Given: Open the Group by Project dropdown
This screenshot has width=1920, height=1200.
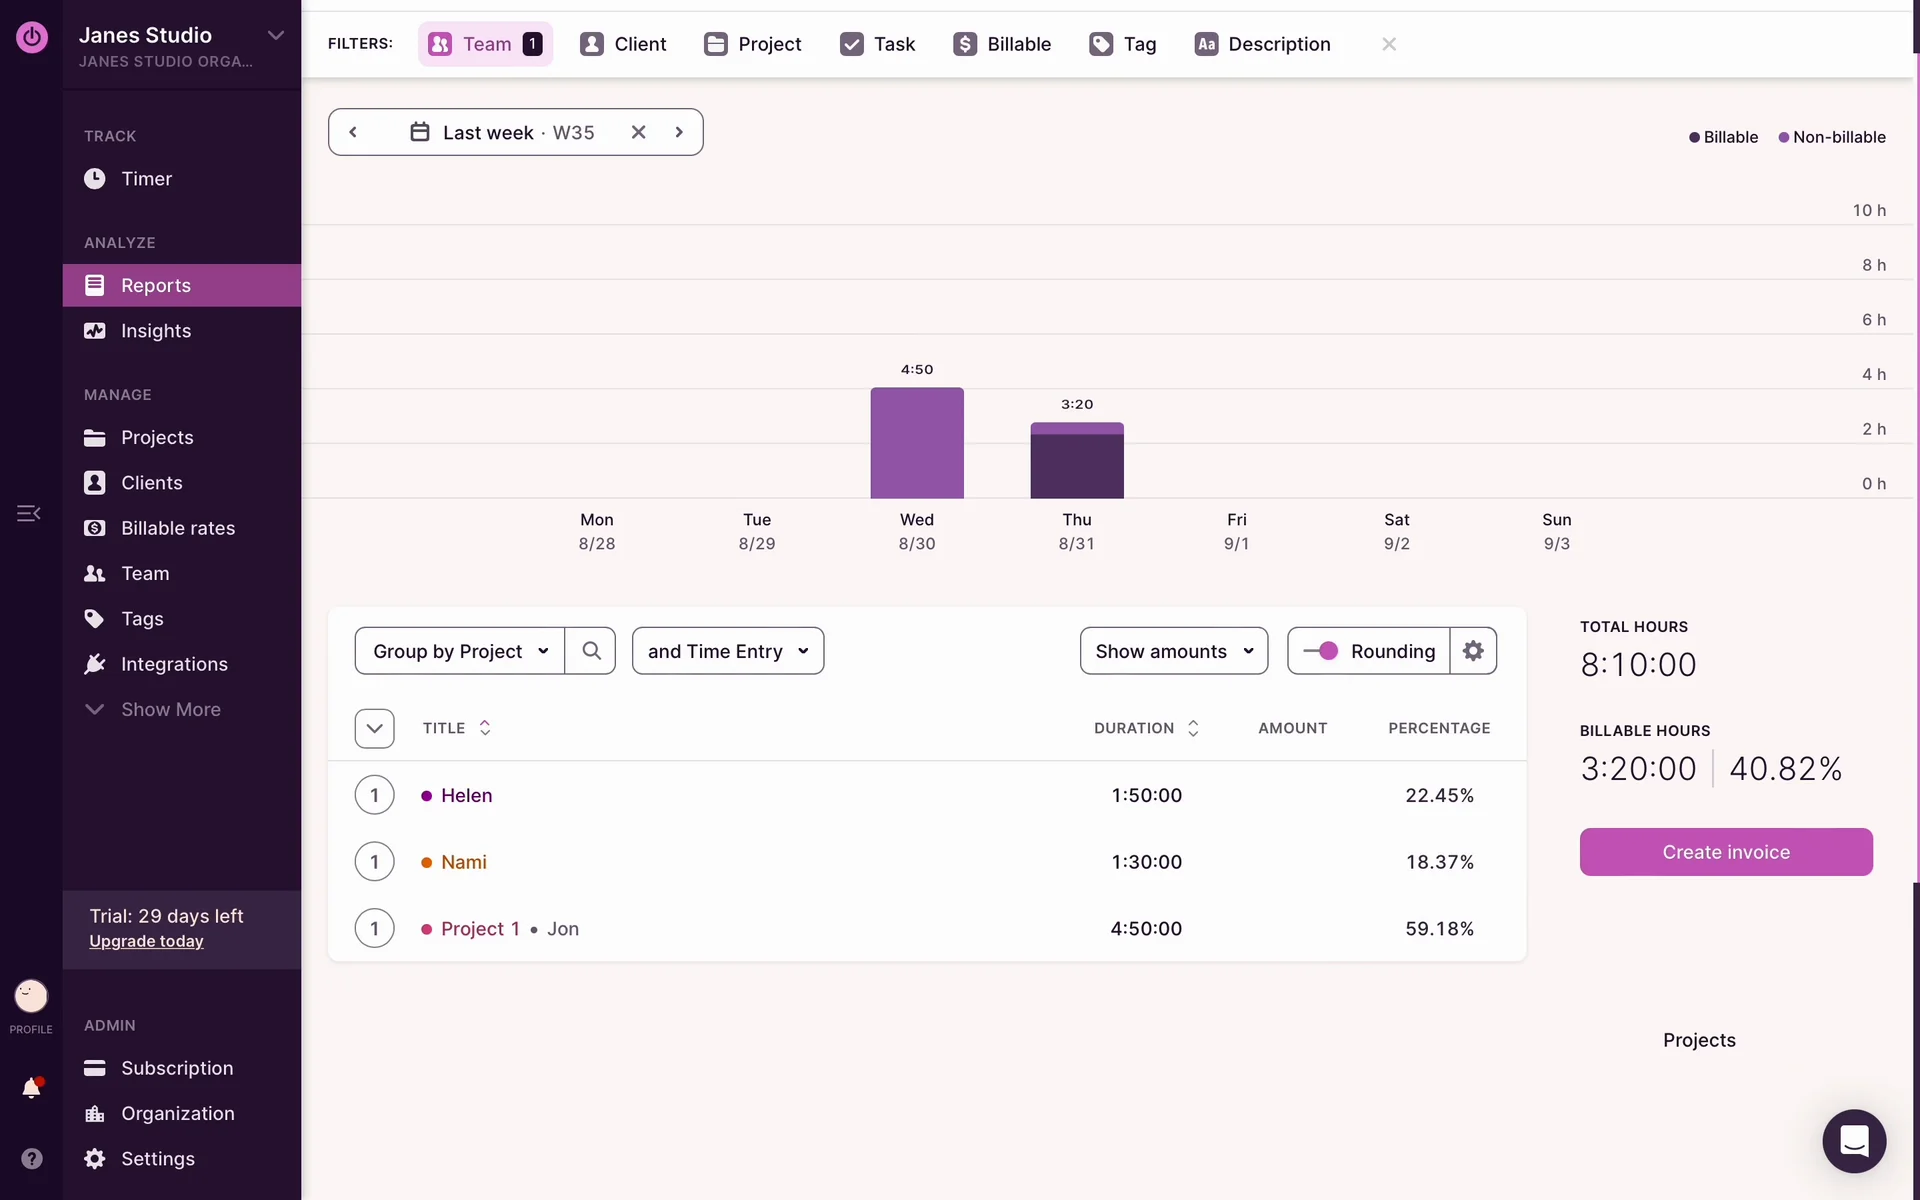Looking at the screenshot, I should pyautogui.click(x=460, y=651).
